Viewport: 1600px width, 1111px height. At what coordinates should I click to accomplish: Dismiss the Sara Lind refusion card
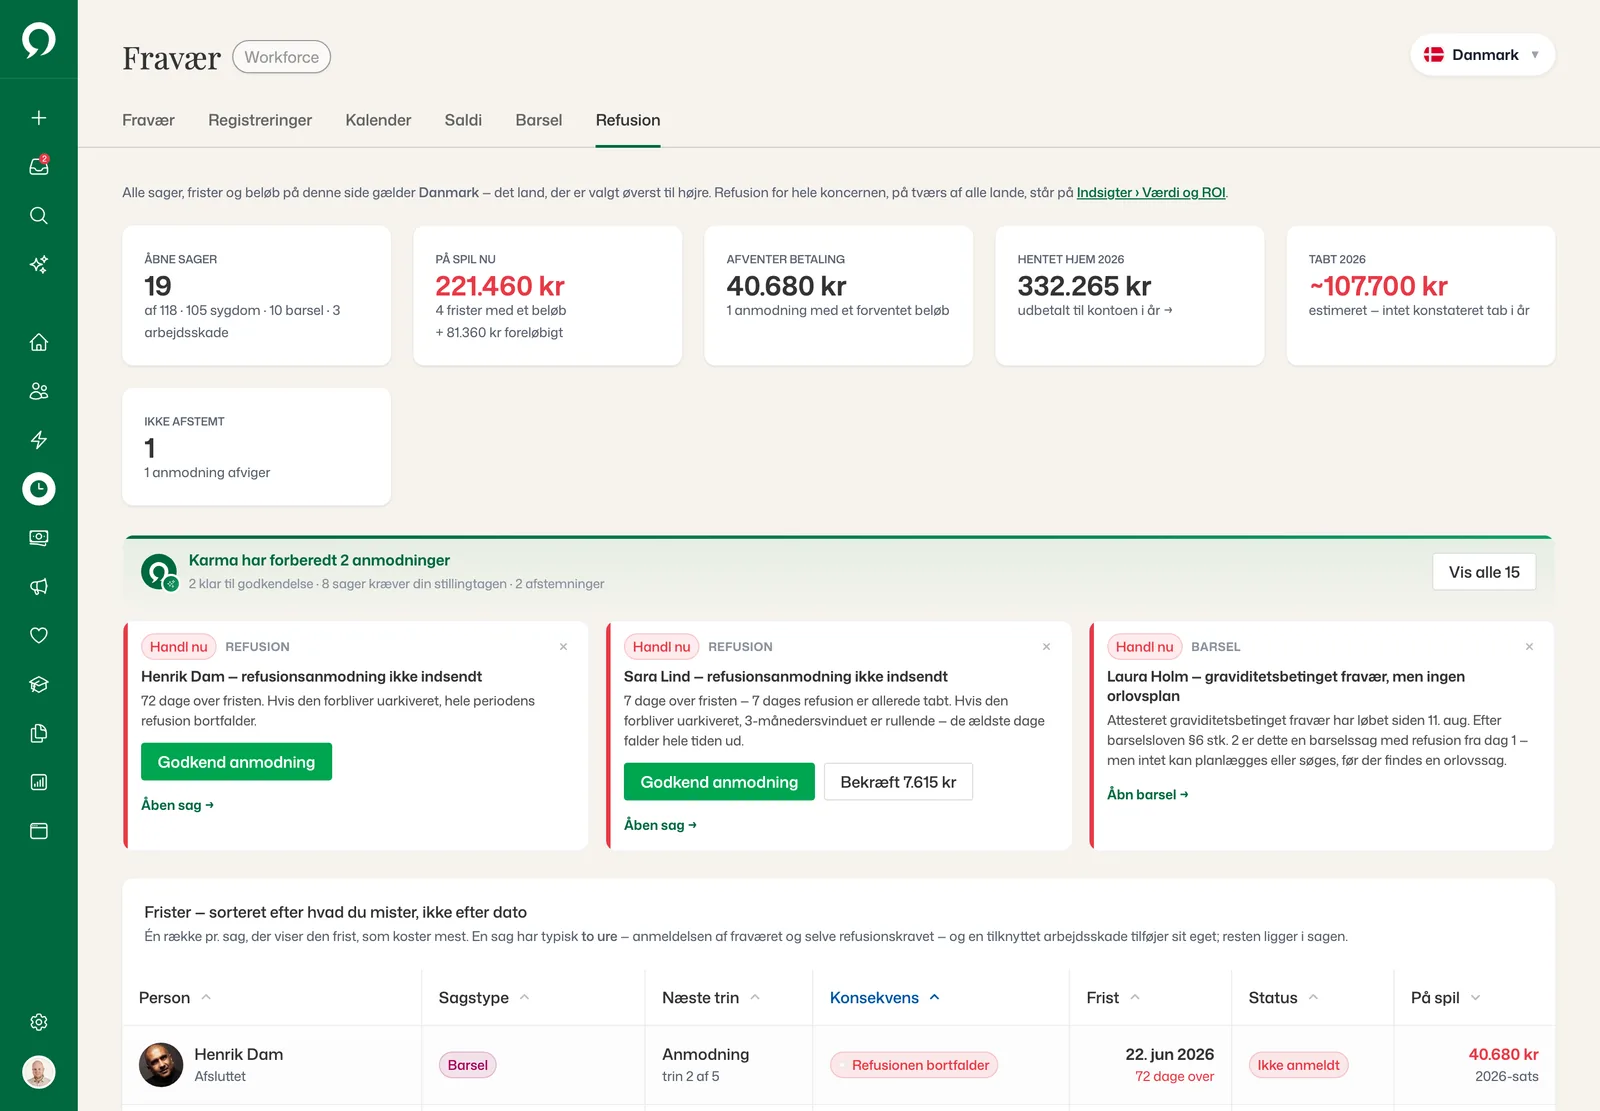tap(1047, 647)
